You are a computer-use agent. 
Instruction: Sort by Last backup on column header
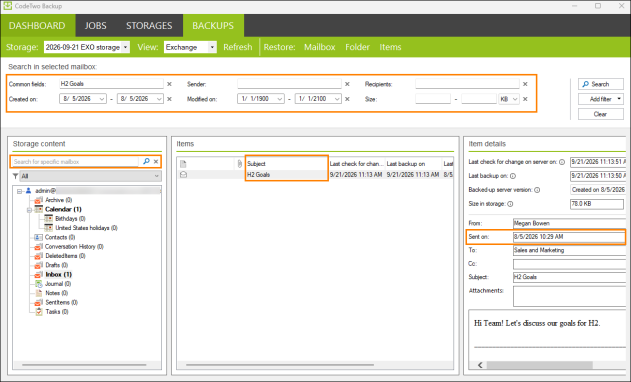point(413,164)
